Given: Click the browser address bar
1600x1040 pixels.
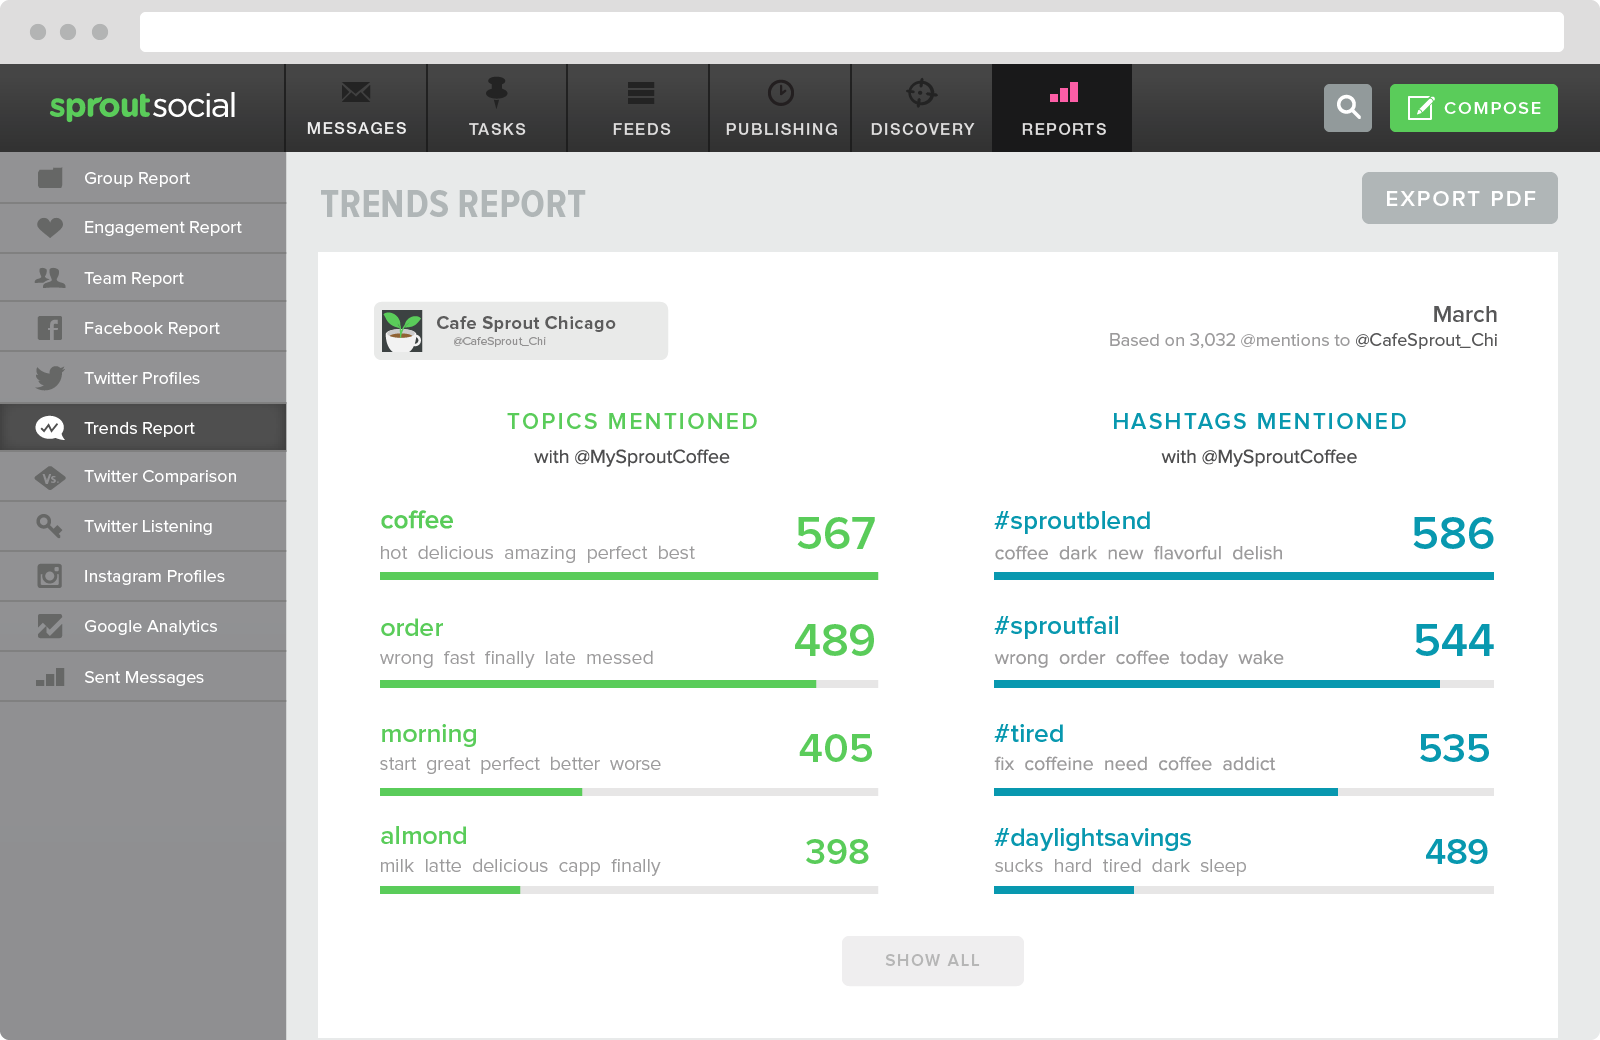Looking at the screenshot, I should [x=852, y=32].
